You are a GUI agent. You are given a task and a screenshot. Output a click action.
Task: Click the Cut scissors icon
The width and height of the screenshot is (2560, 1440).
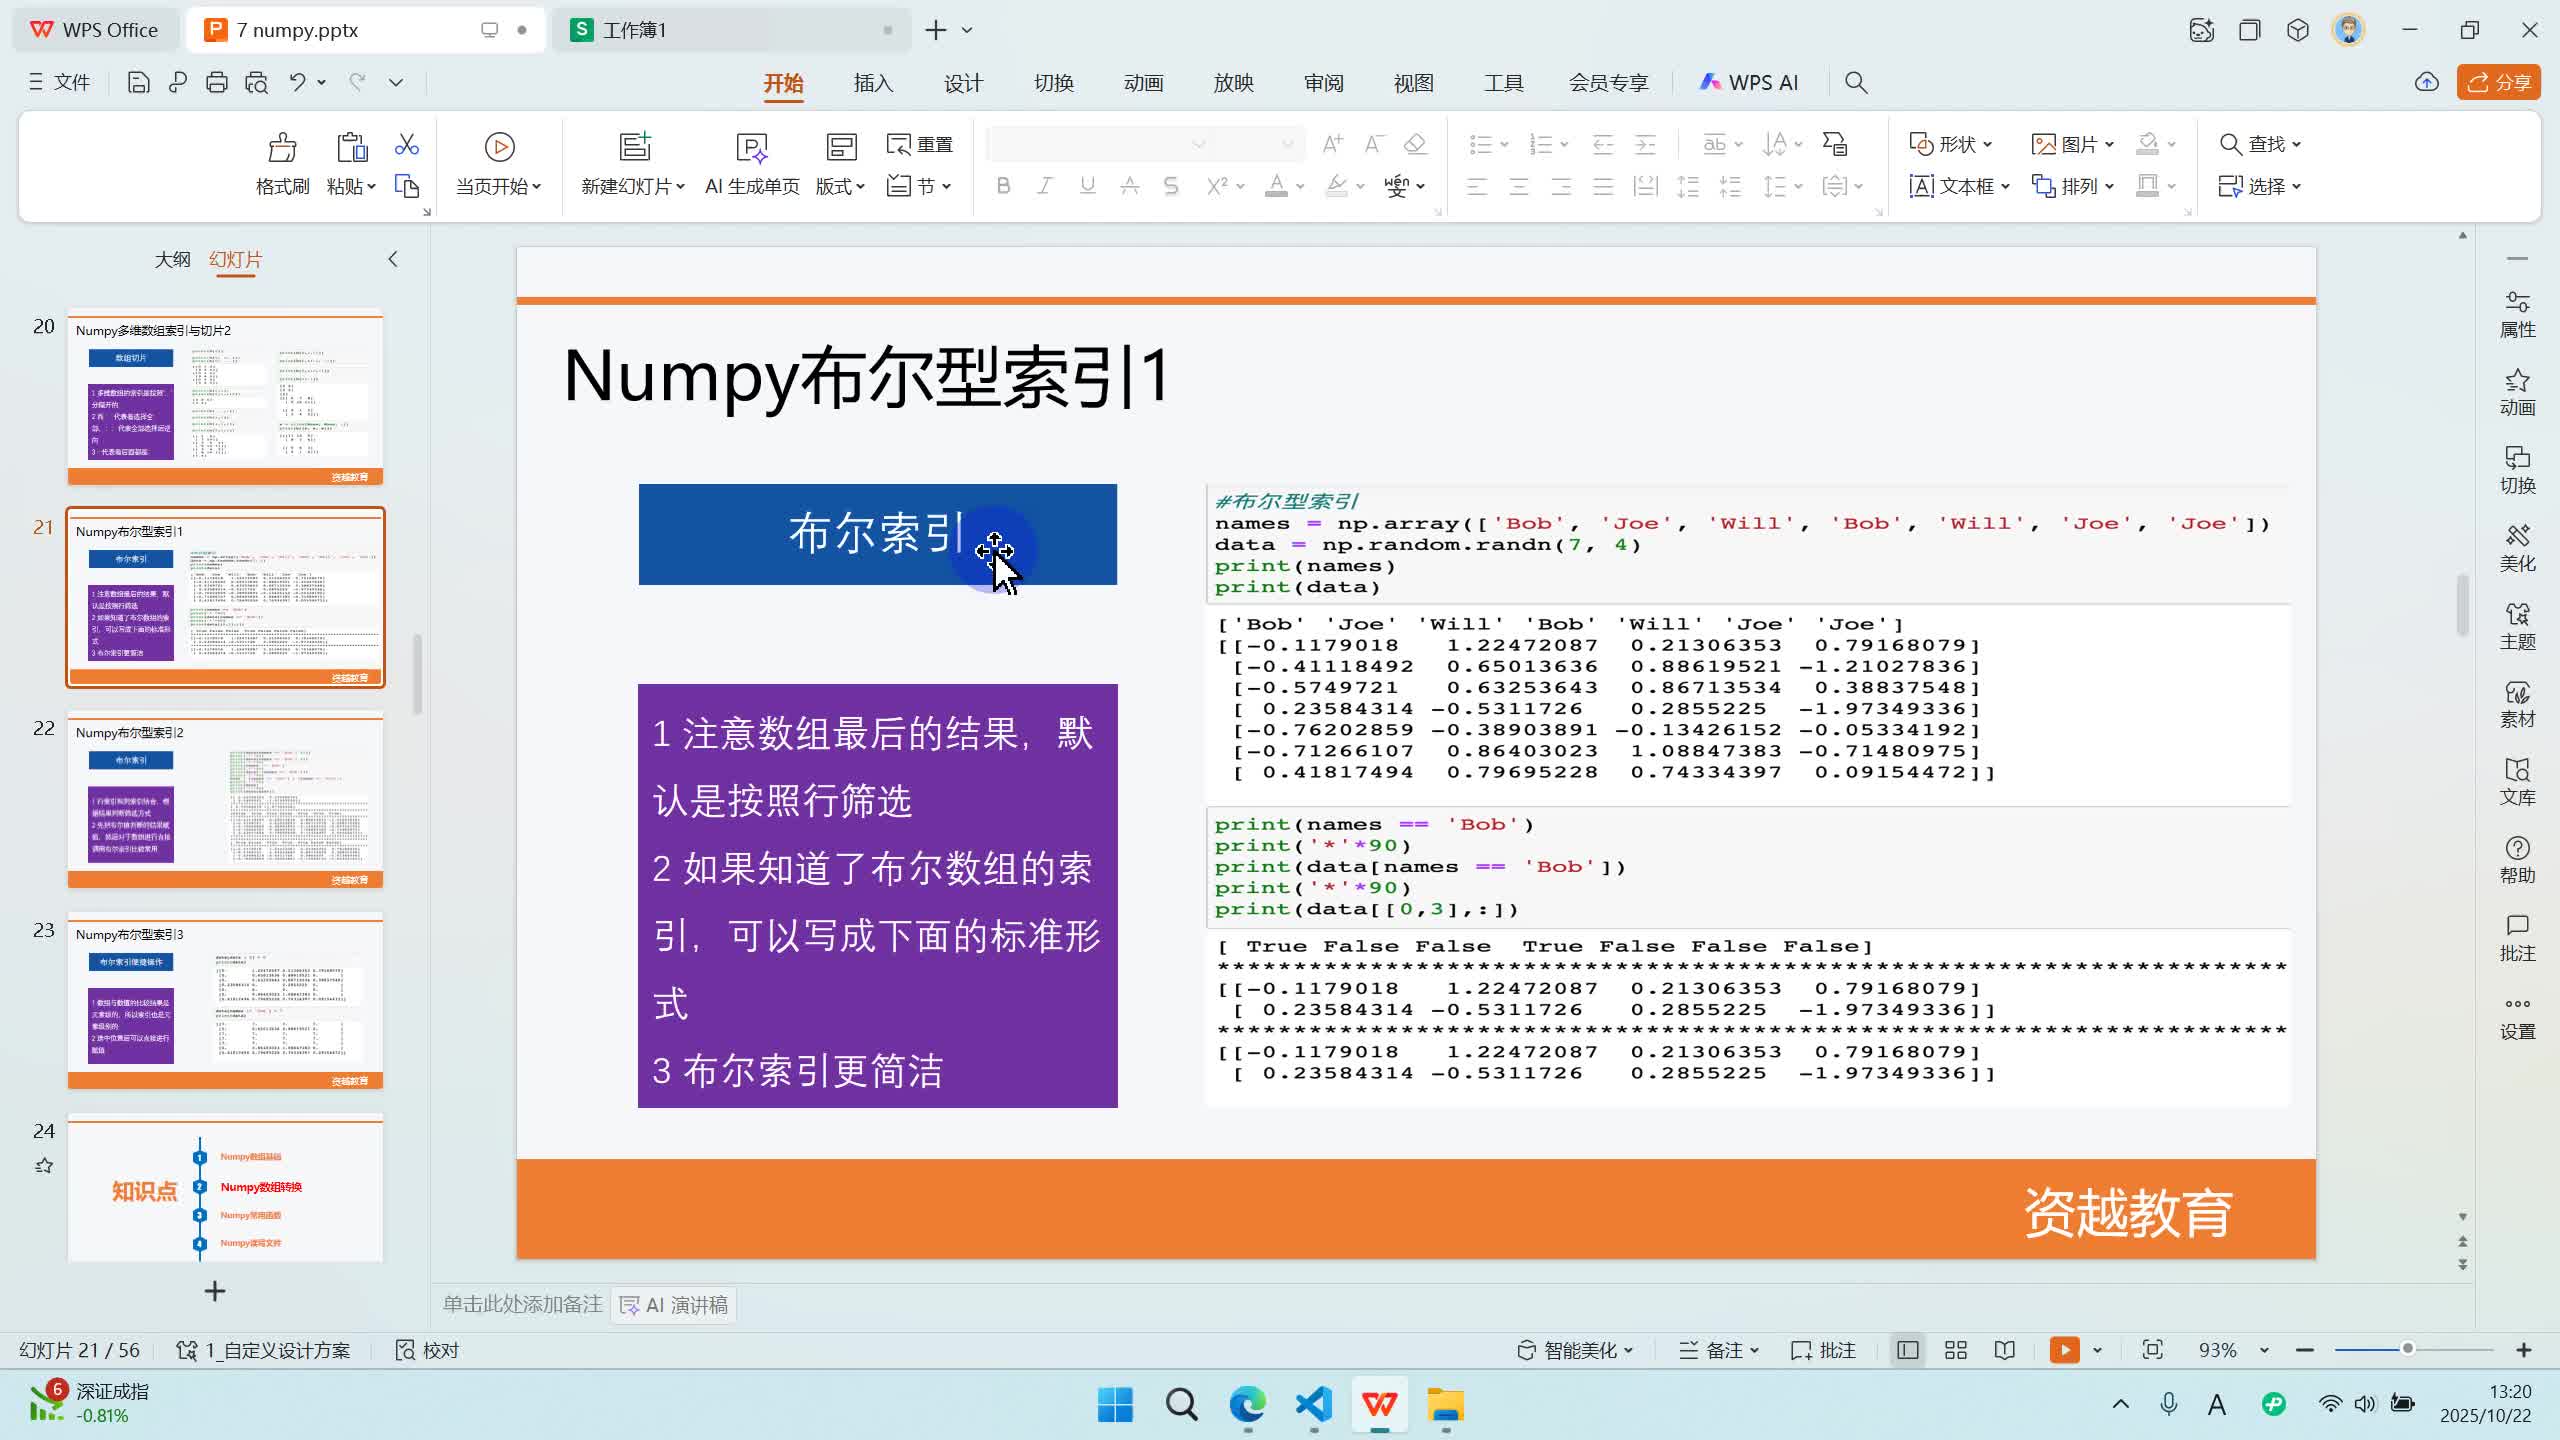pyautogui.click(x=406, y=145)
